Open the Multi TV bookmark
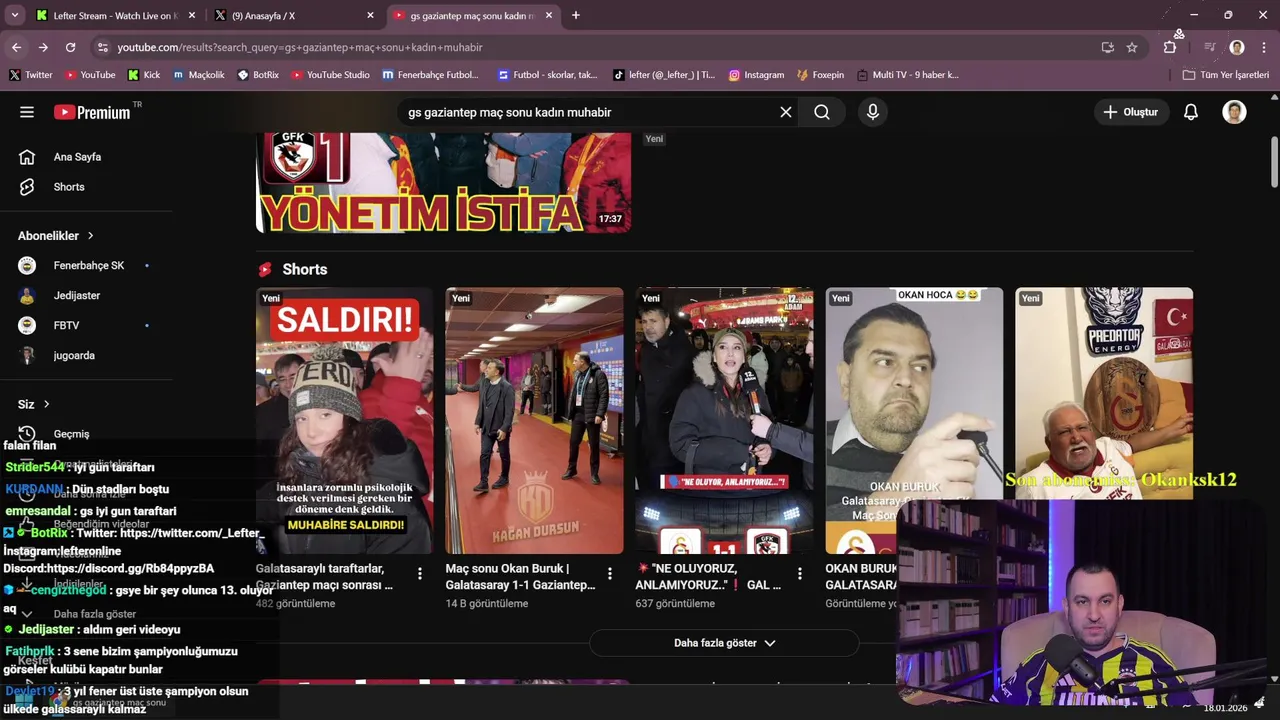This screenshot has height=720, width=1280. 907,75
